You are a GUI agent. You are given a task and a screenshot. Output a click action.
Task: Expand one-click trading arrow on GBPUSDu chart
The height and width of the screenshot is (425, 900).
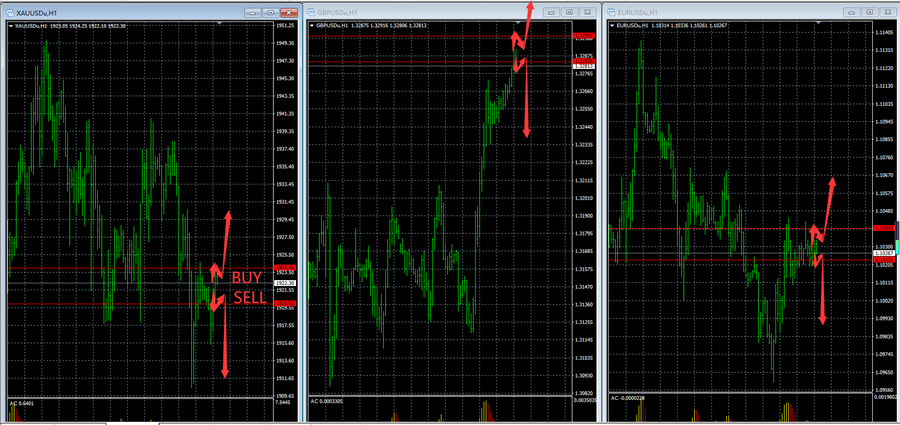coord(313,27)
